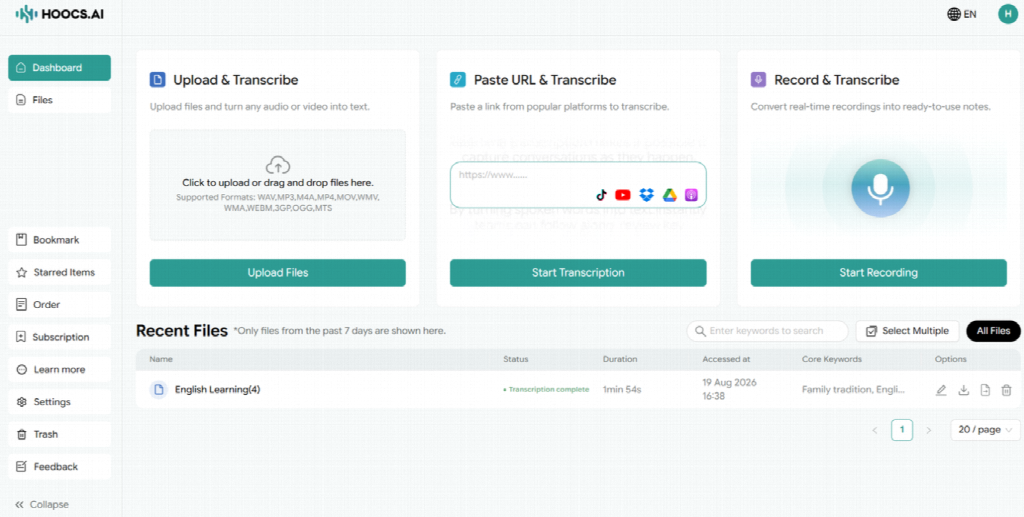Open the Files menu item
The height and width of the screenshot is (517, 1024).
coord(59,100)
